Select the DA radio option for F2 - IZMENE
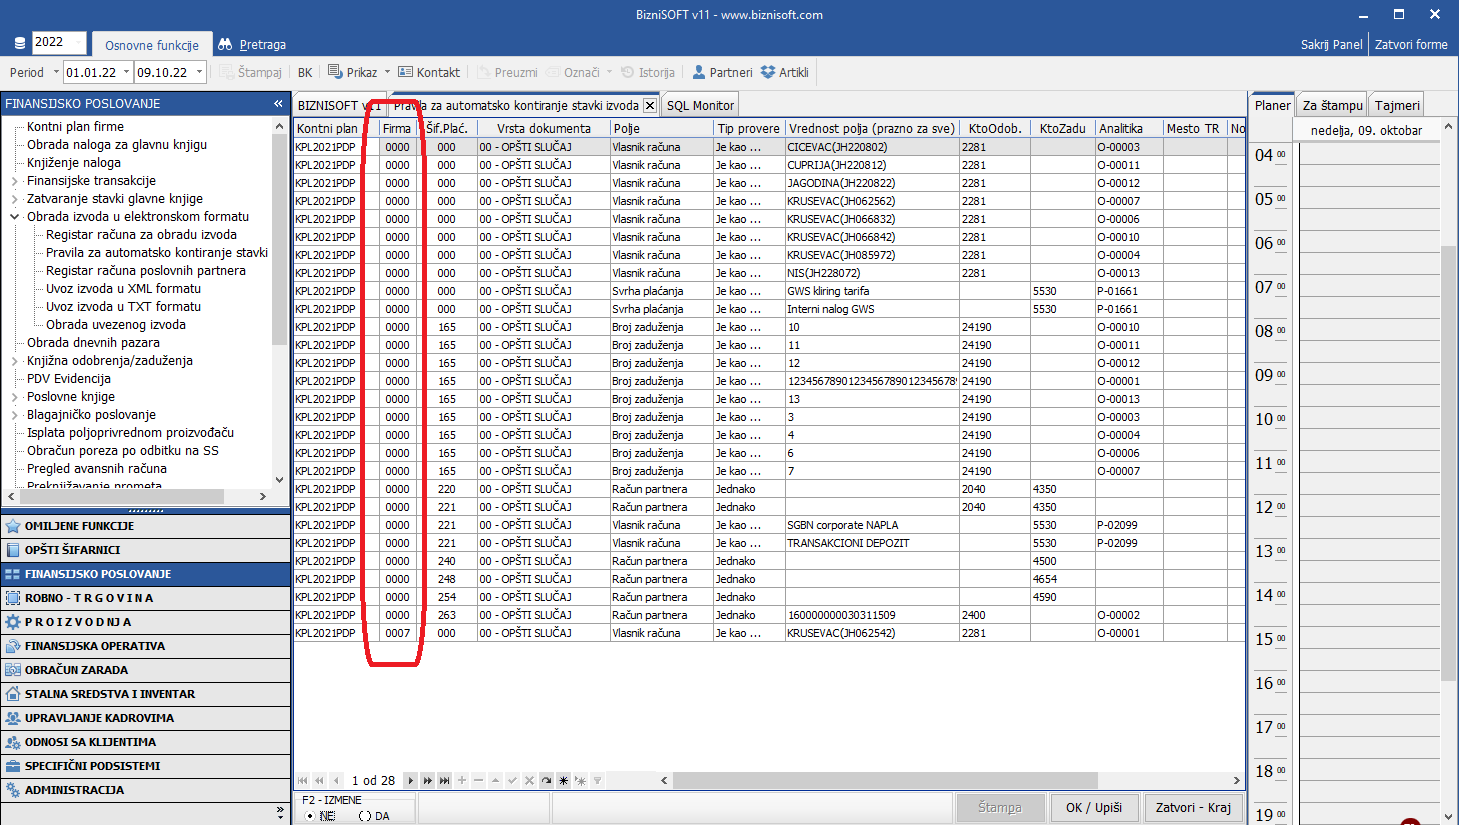Image resolution: width=1459 pixels, height=825 pixels. pos(364,816)
